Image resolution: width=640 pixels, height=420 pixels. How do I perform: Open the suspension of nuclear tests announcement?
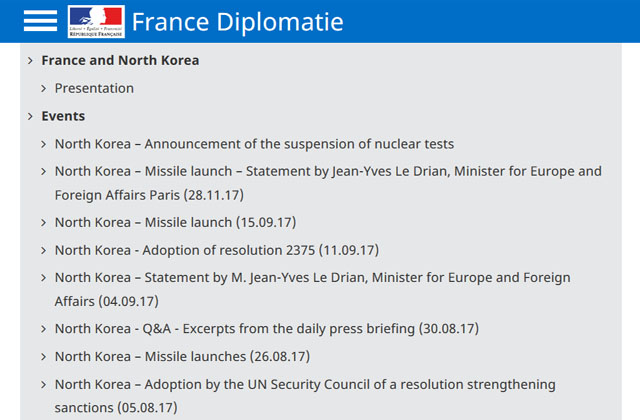[254, 144]
